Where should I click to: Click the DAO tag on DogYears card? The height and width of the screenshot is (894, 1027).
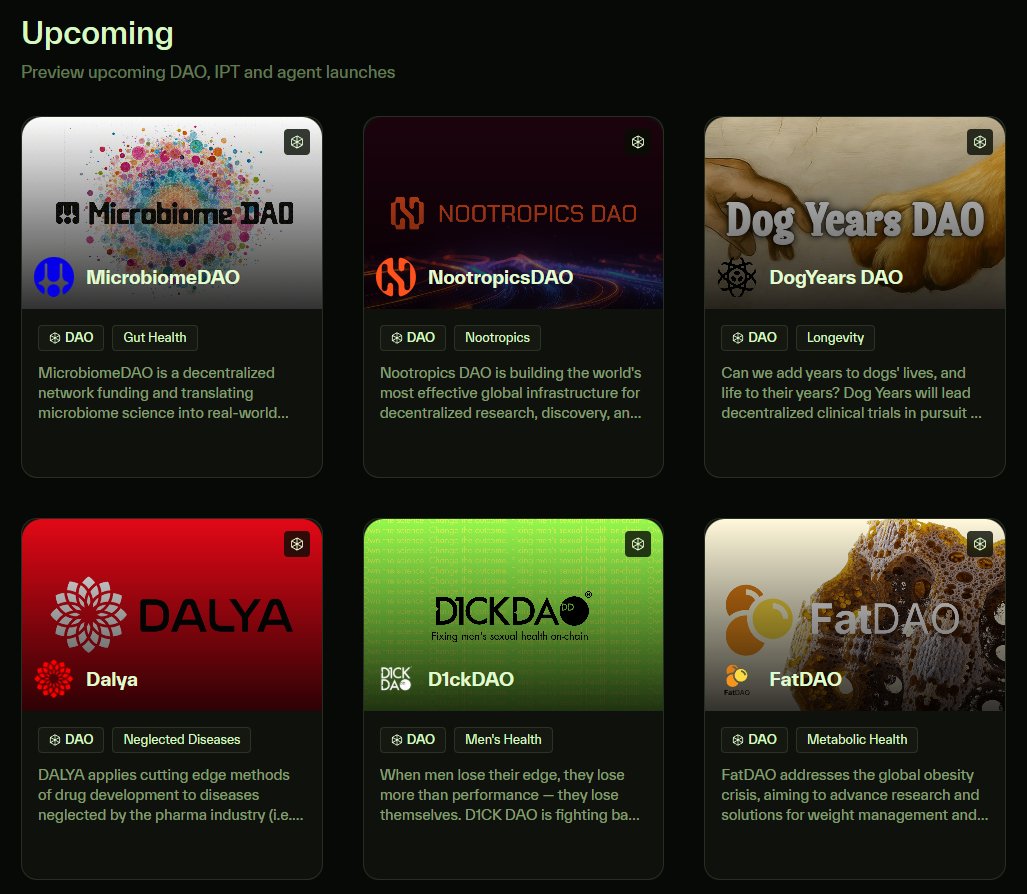pyautogui.click(x=755, y=337)
